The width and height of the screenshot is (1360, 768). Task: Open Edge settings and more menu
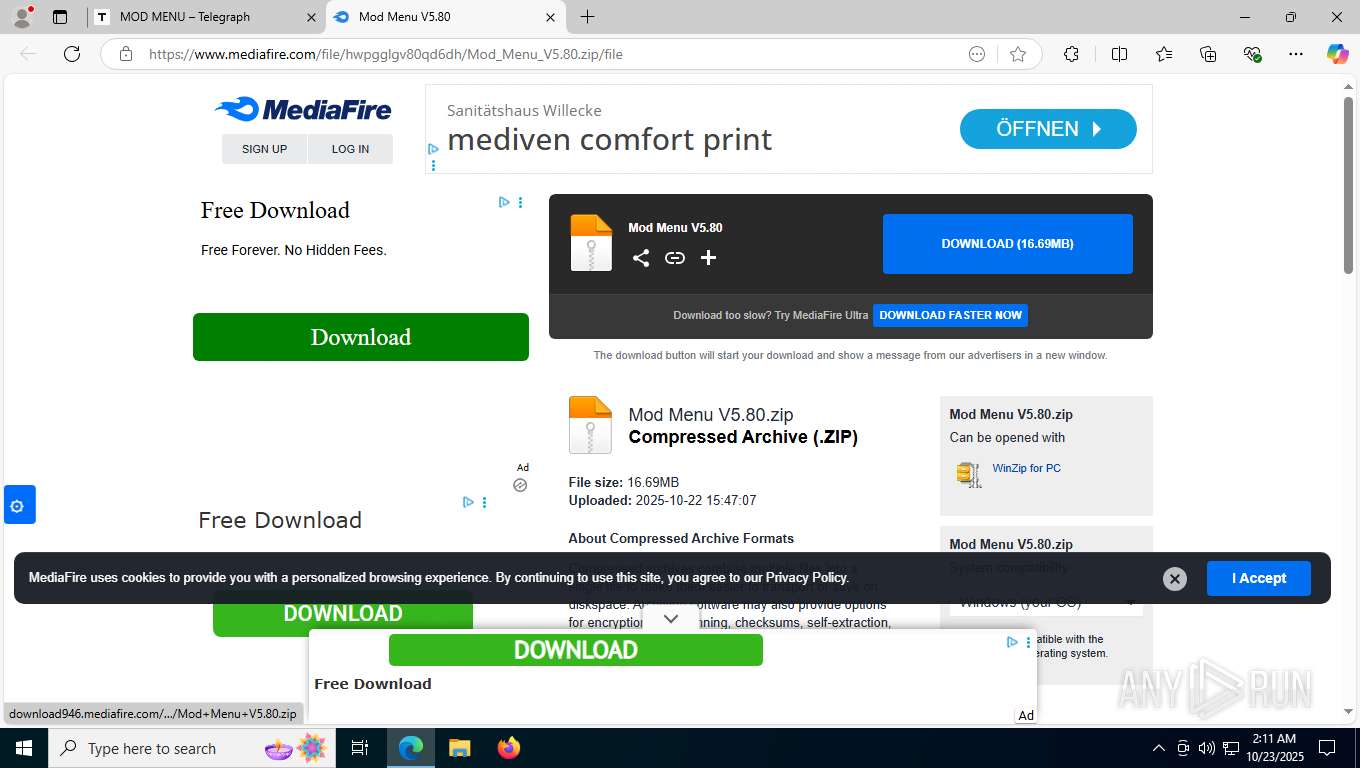1296,54
